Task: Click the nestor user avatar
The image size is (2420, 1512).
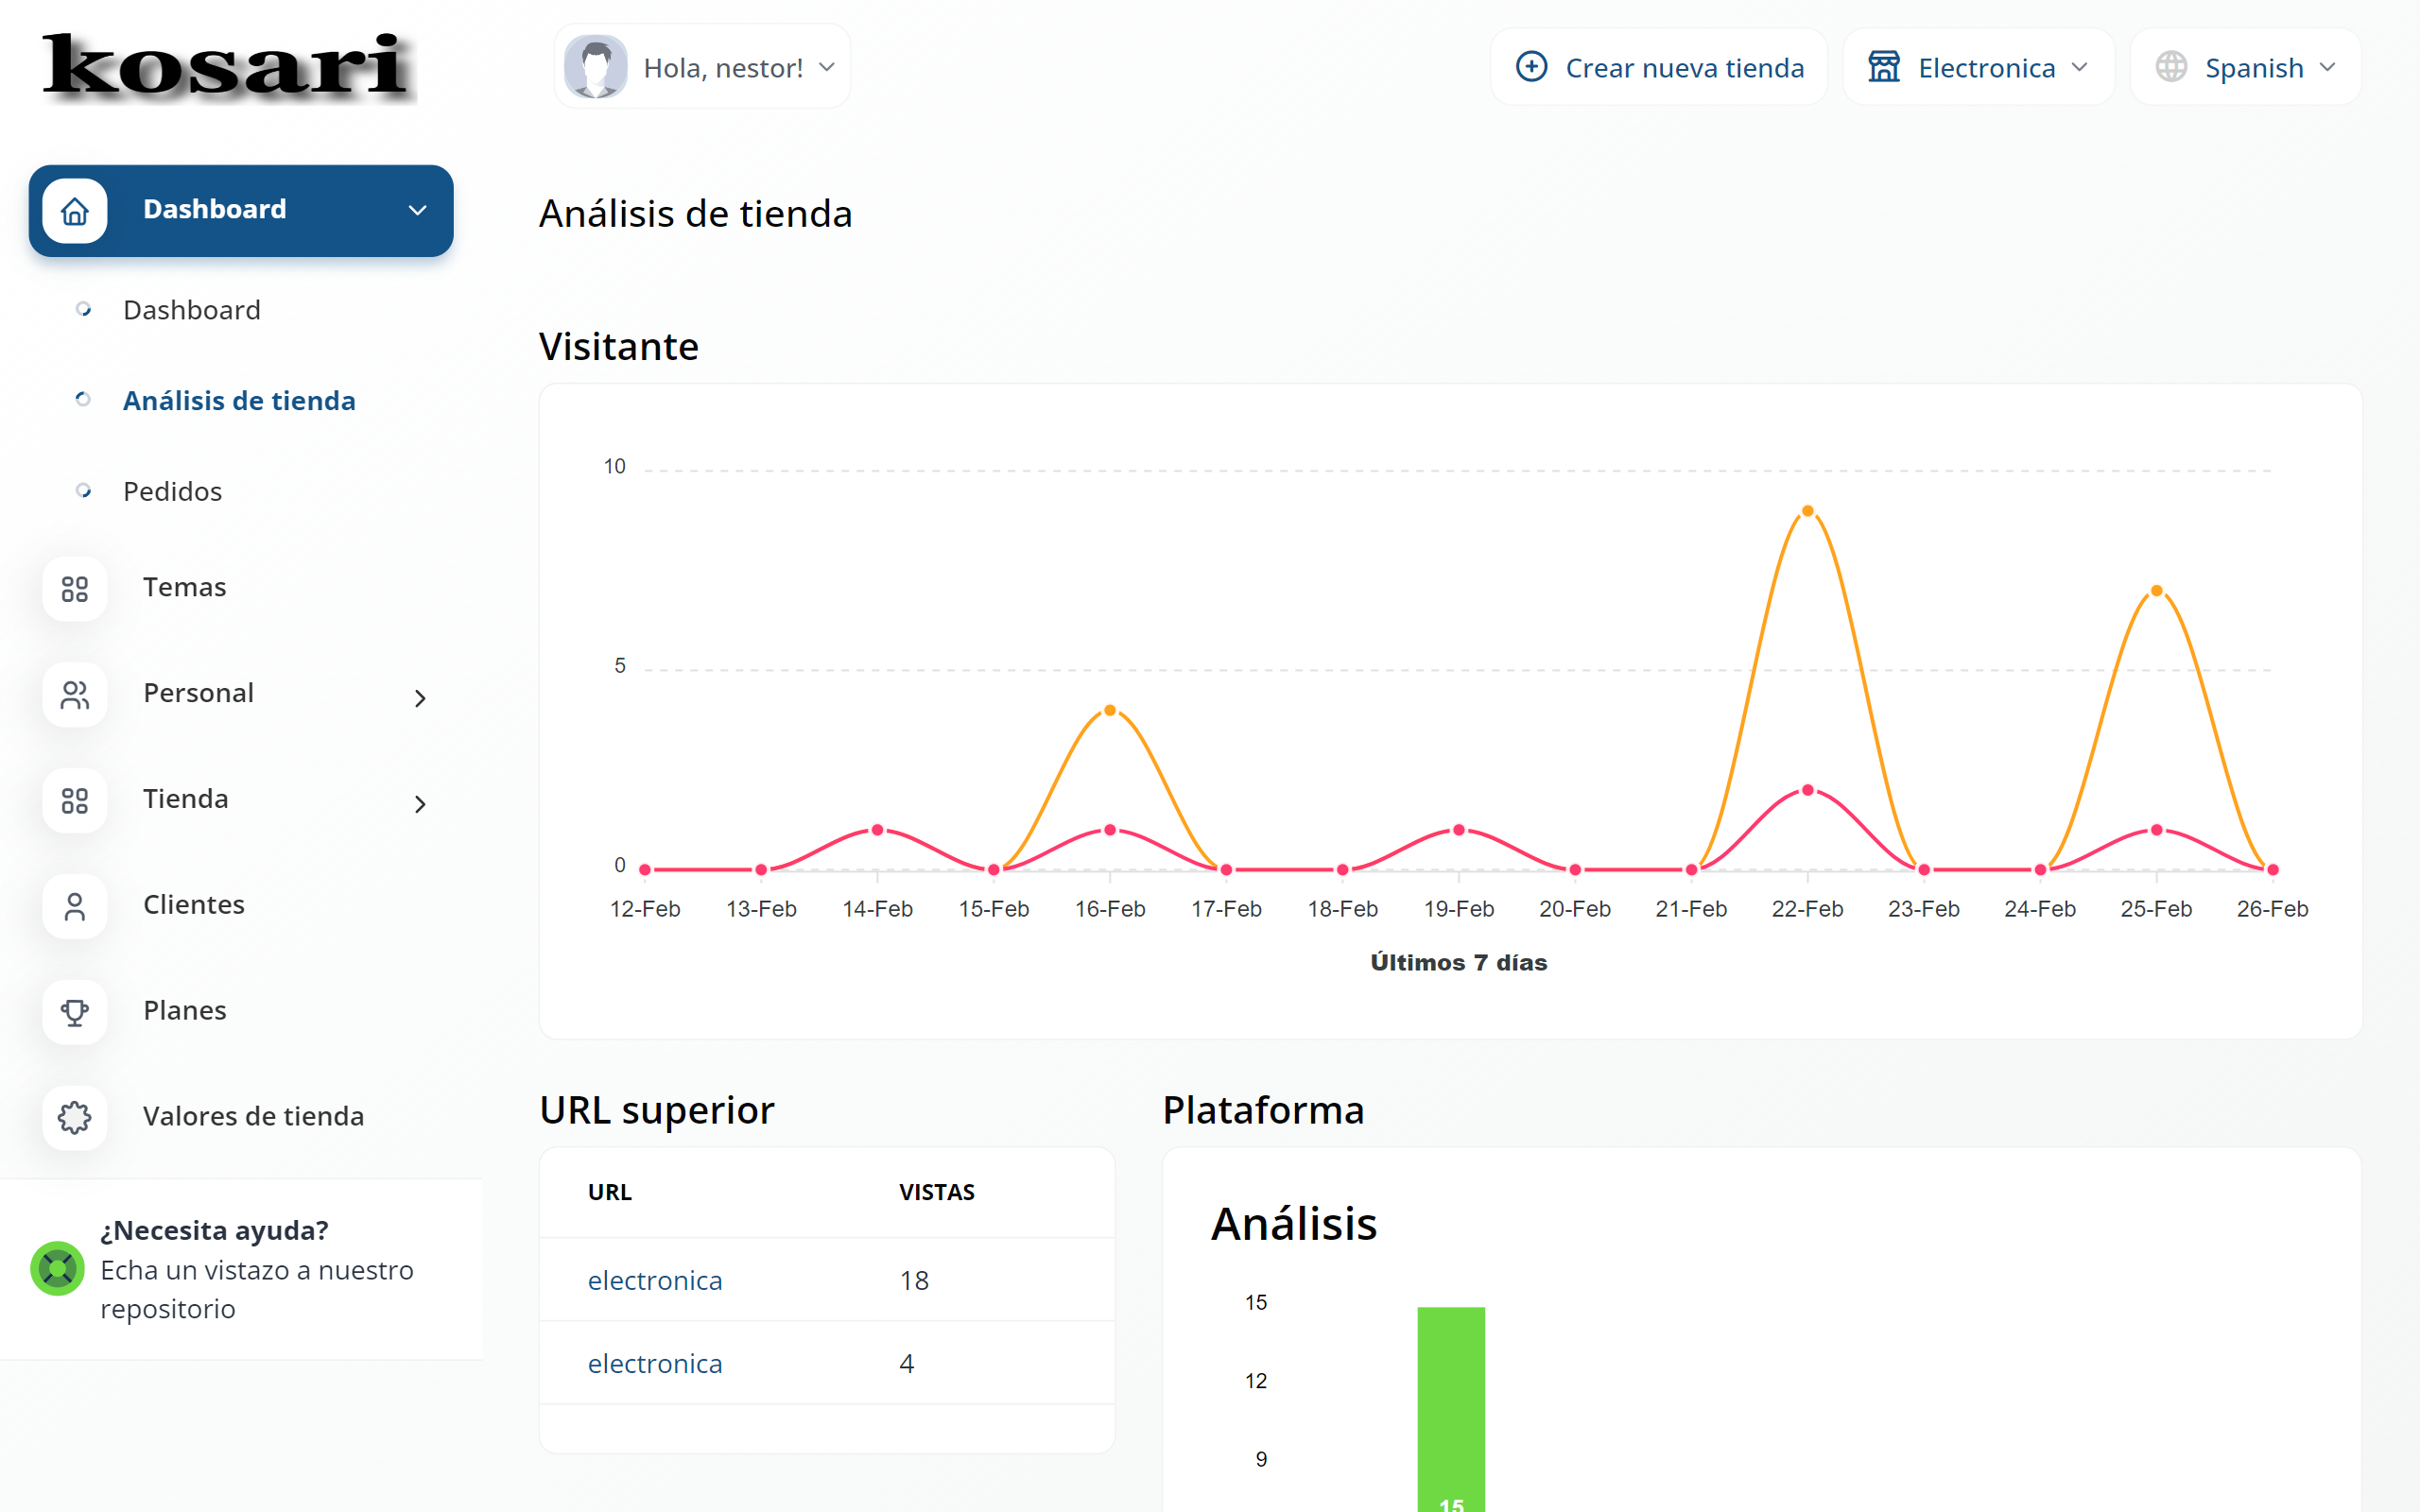Action: [x=596, y=67]
